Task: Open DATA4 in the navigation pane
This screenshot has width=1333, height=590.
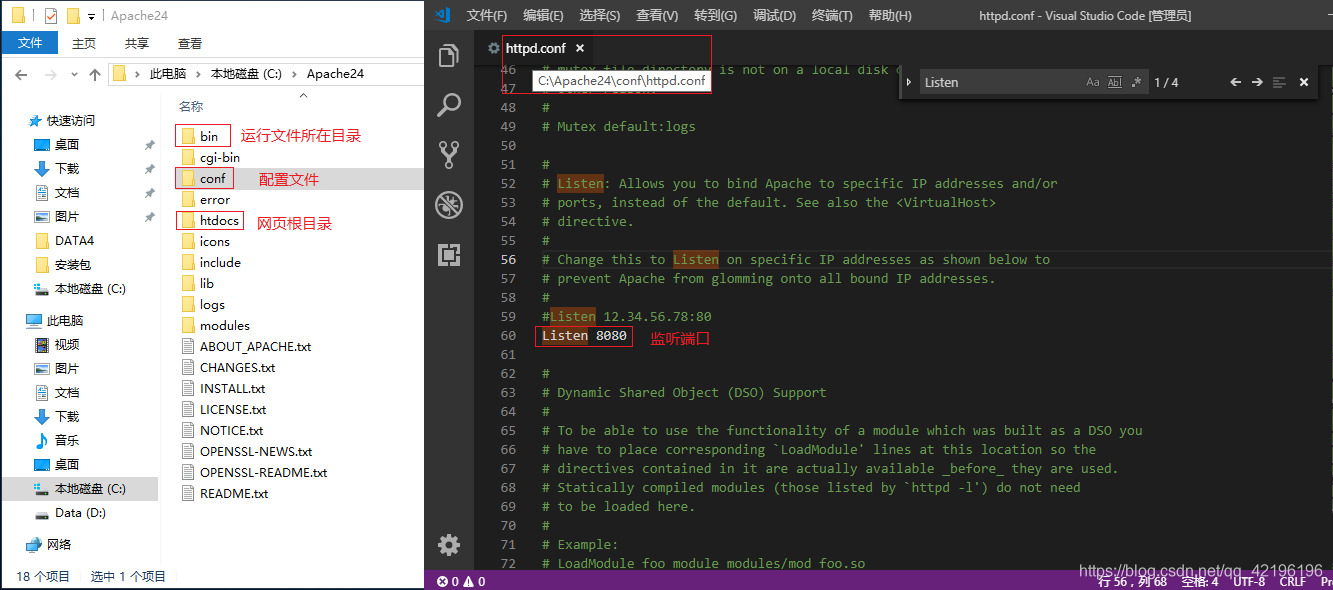Action: [74, 240]
